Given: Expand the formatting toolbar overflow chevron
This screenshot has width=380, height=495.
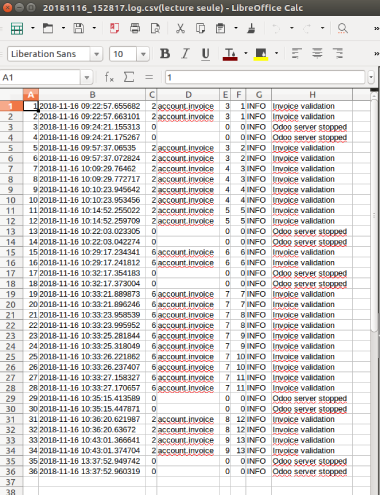Looking at the screenshot, I should 376,54.
